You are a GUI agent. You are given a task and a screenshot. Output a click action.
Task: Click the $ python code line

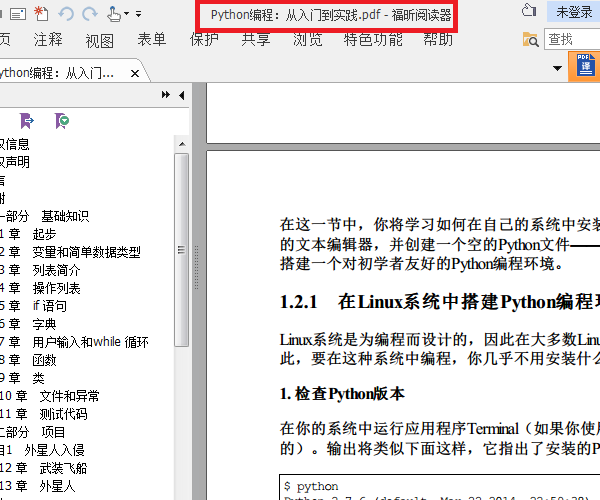[311, 486]
